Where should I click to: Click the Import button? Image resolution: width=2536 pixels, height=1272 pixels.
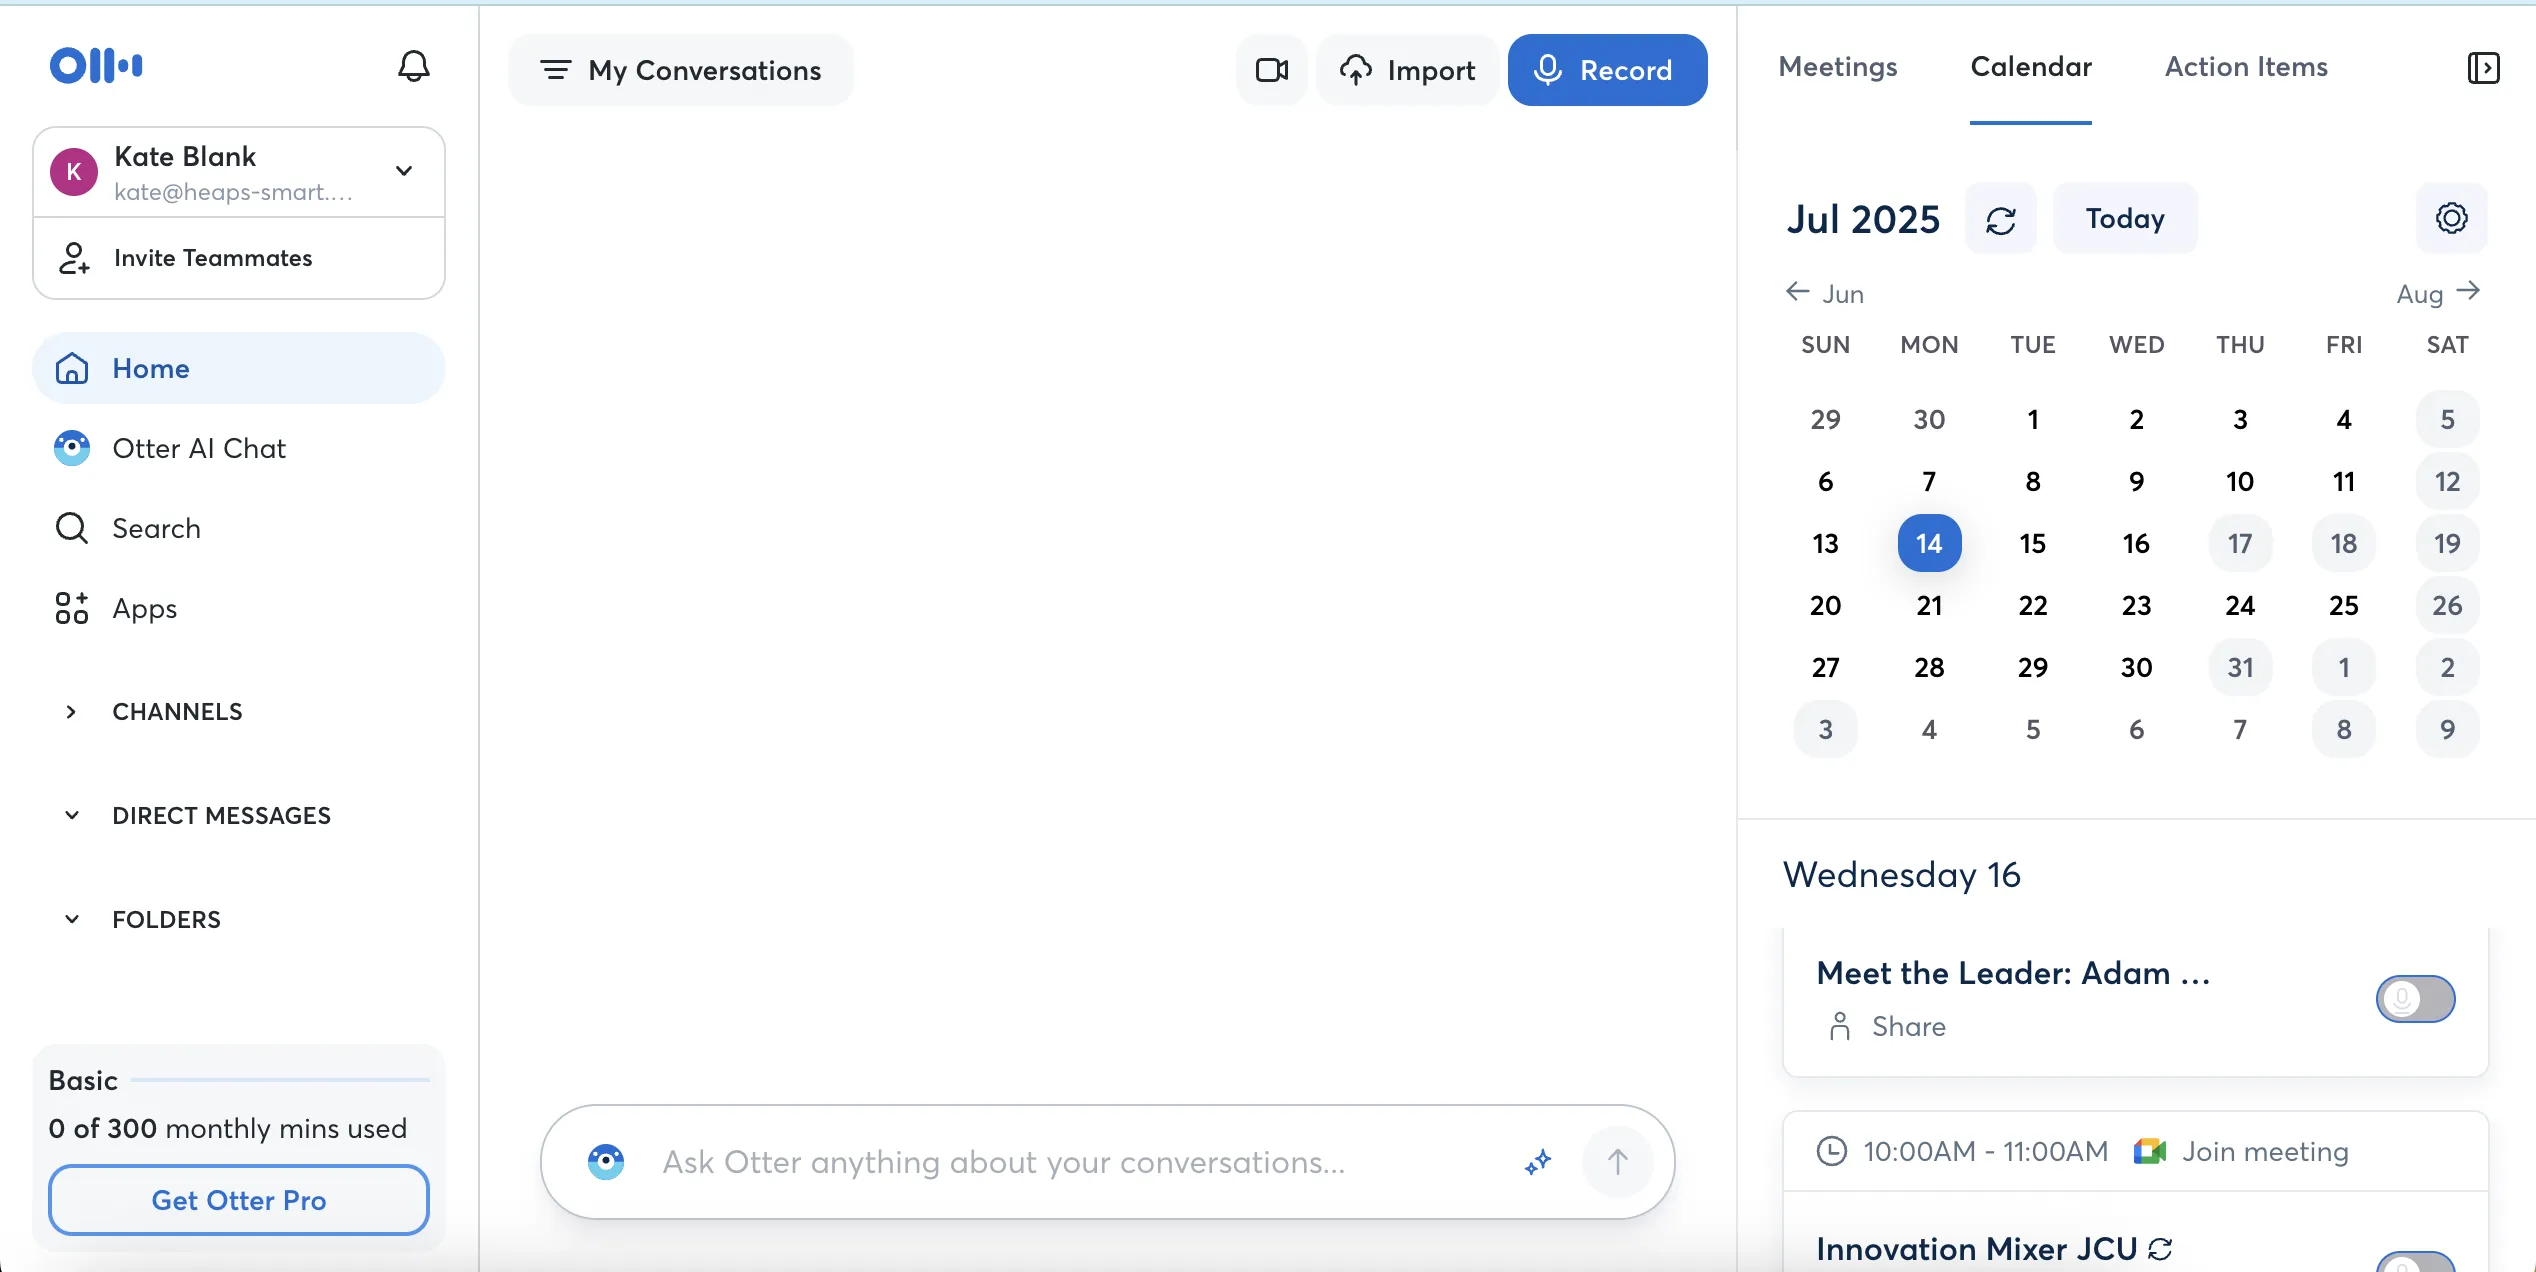[1407, 70]
